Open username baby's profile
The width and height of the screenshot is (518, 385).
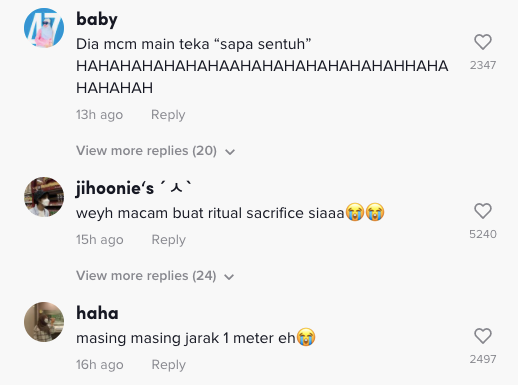click(97, 19)
